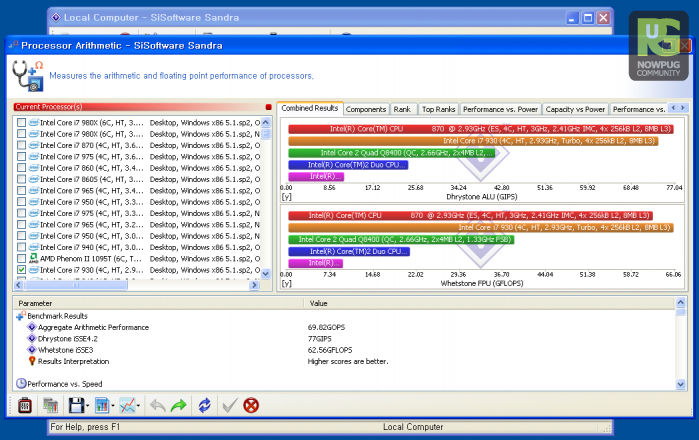Switch to the Components tab
Viewport: 699px width, 440px height.
click(x=366, y=109)
